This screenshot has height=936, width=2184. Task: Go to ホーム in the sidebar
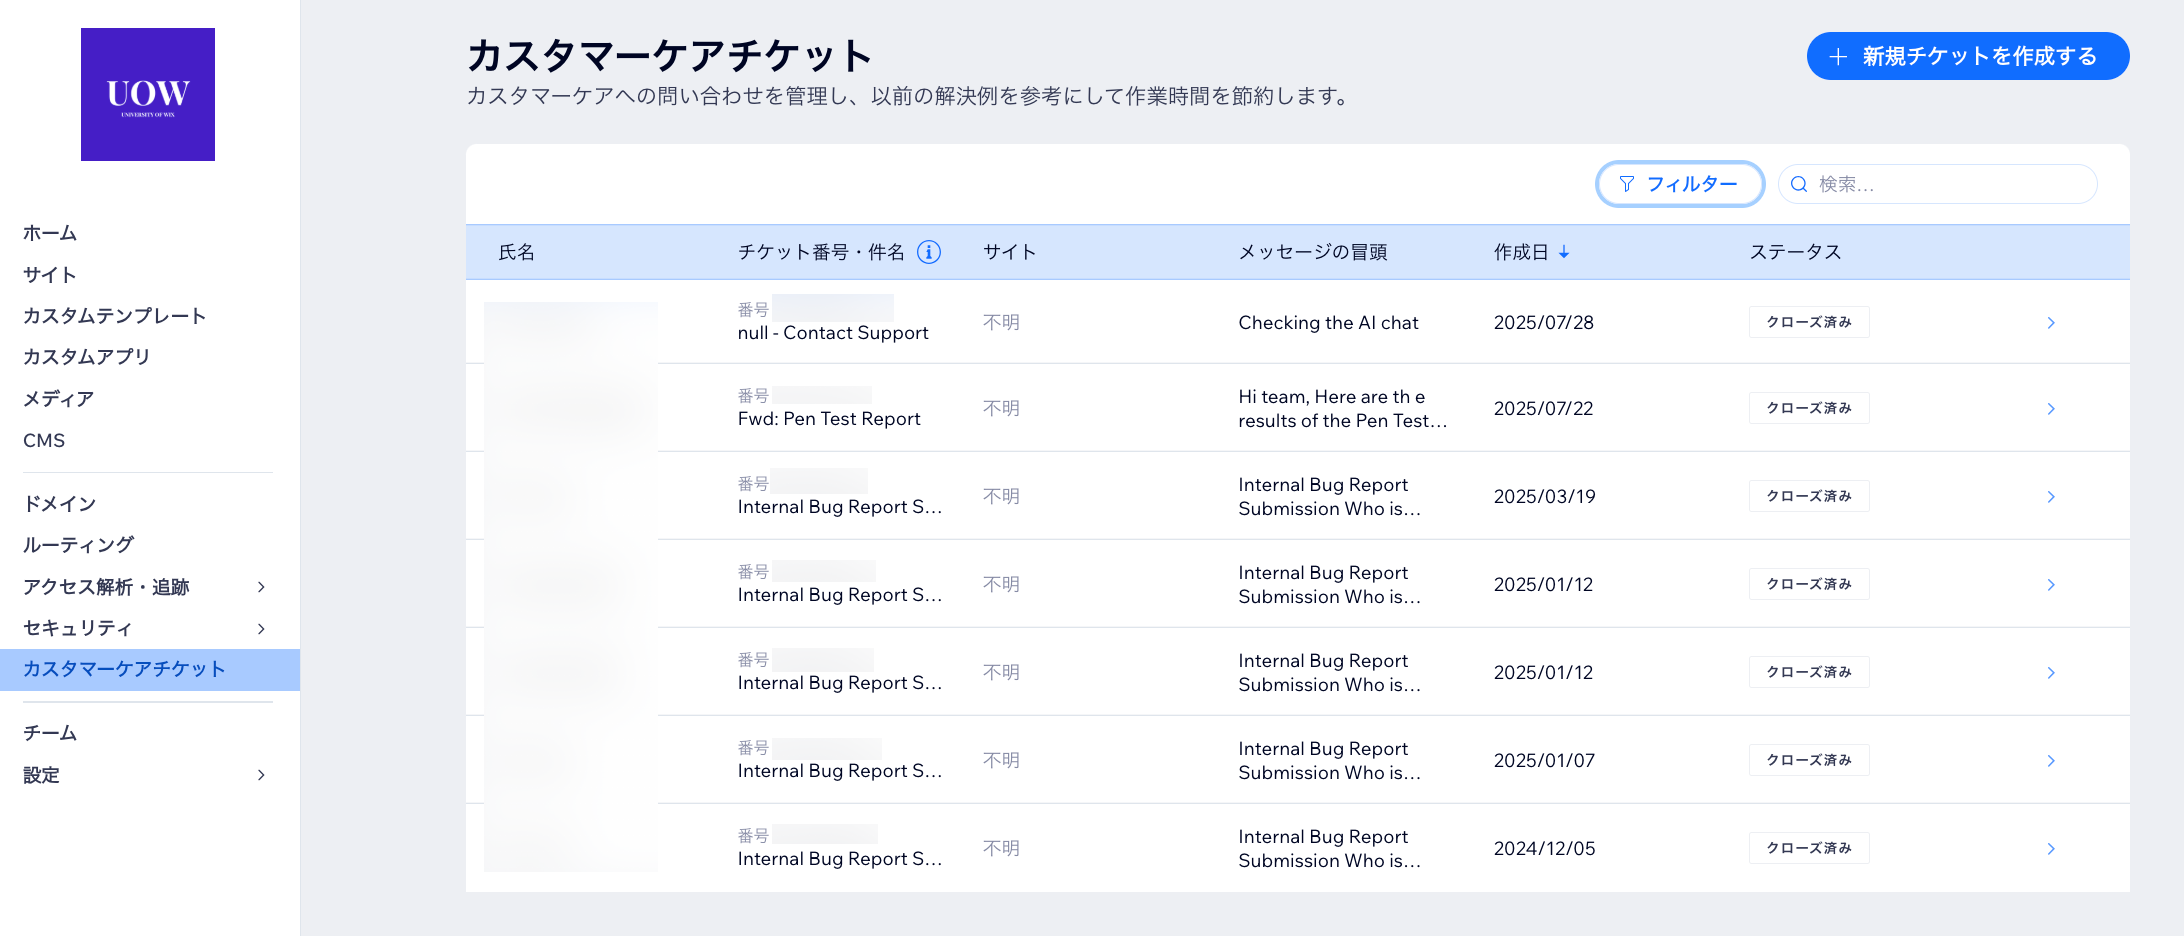(50, 233)
